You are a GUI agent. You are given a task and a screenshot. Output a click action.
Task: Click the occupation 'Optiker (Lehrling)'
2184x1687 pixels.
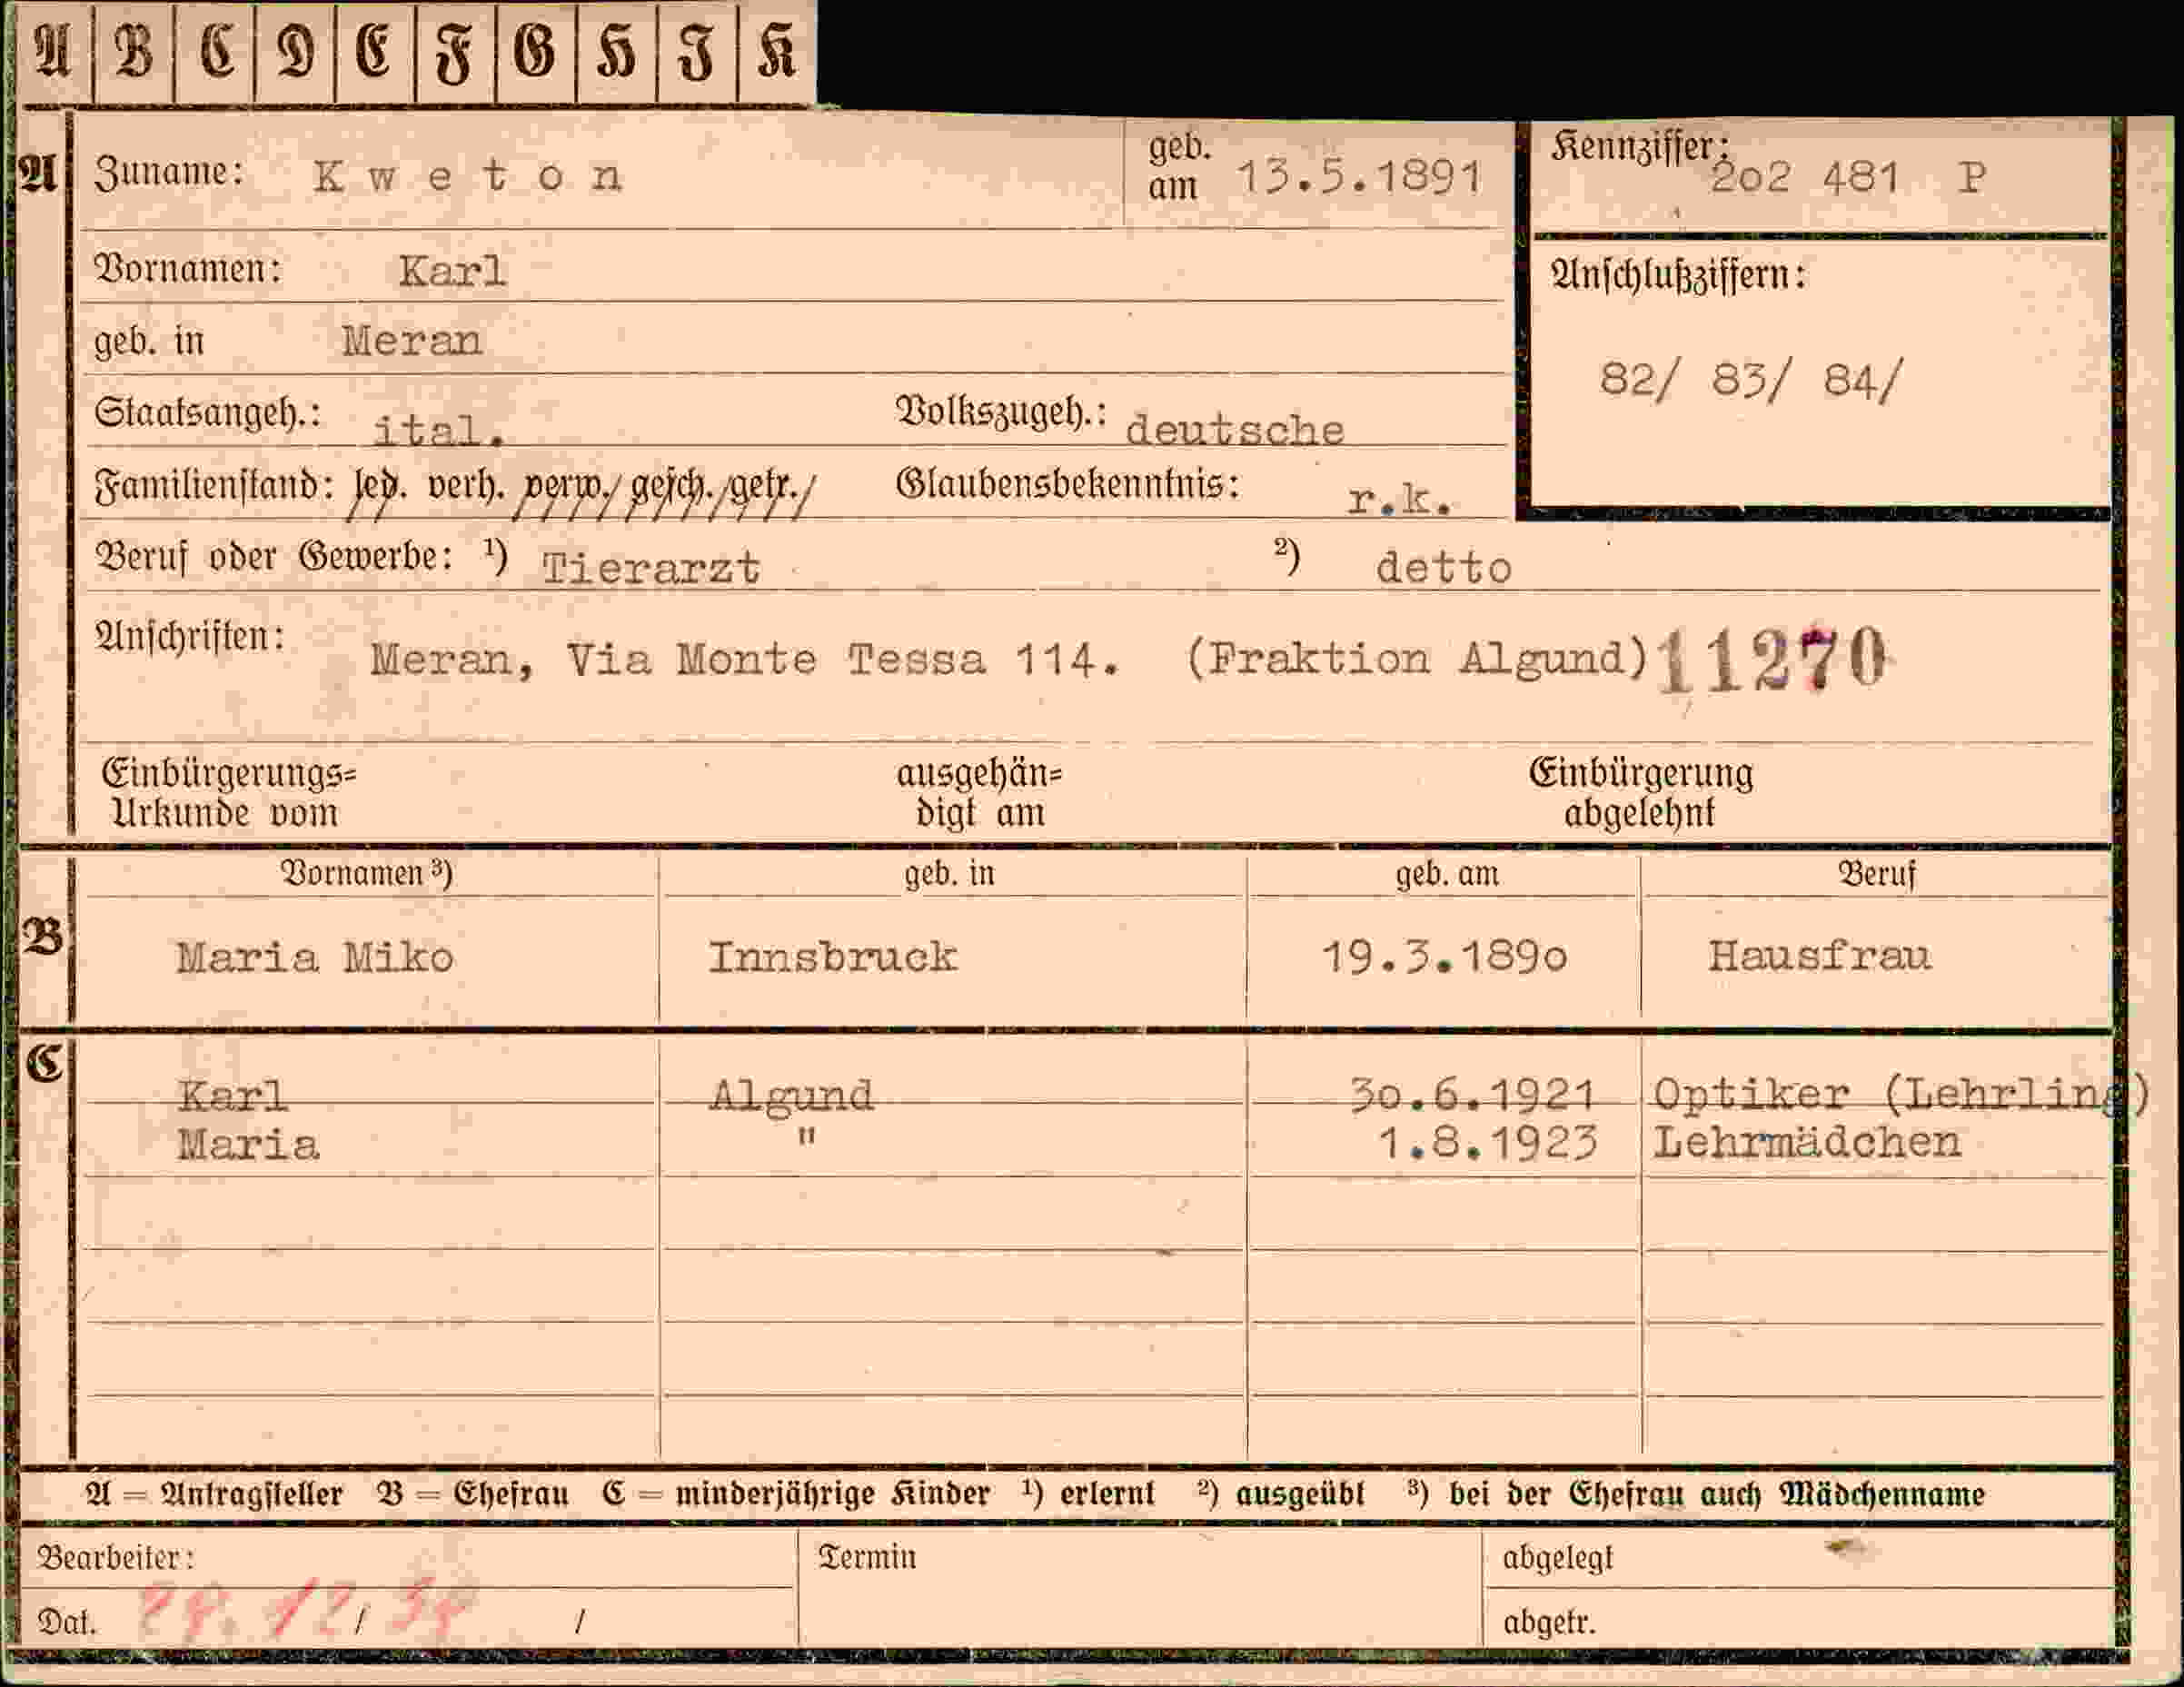1900,1095
